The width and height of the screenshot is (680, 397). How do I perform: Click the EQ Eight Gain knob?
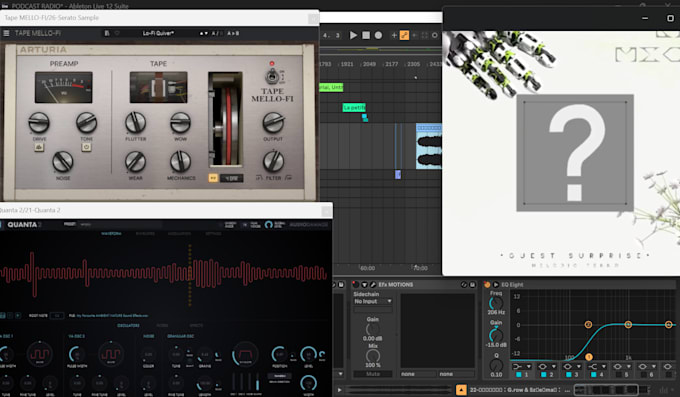[496, 335]
